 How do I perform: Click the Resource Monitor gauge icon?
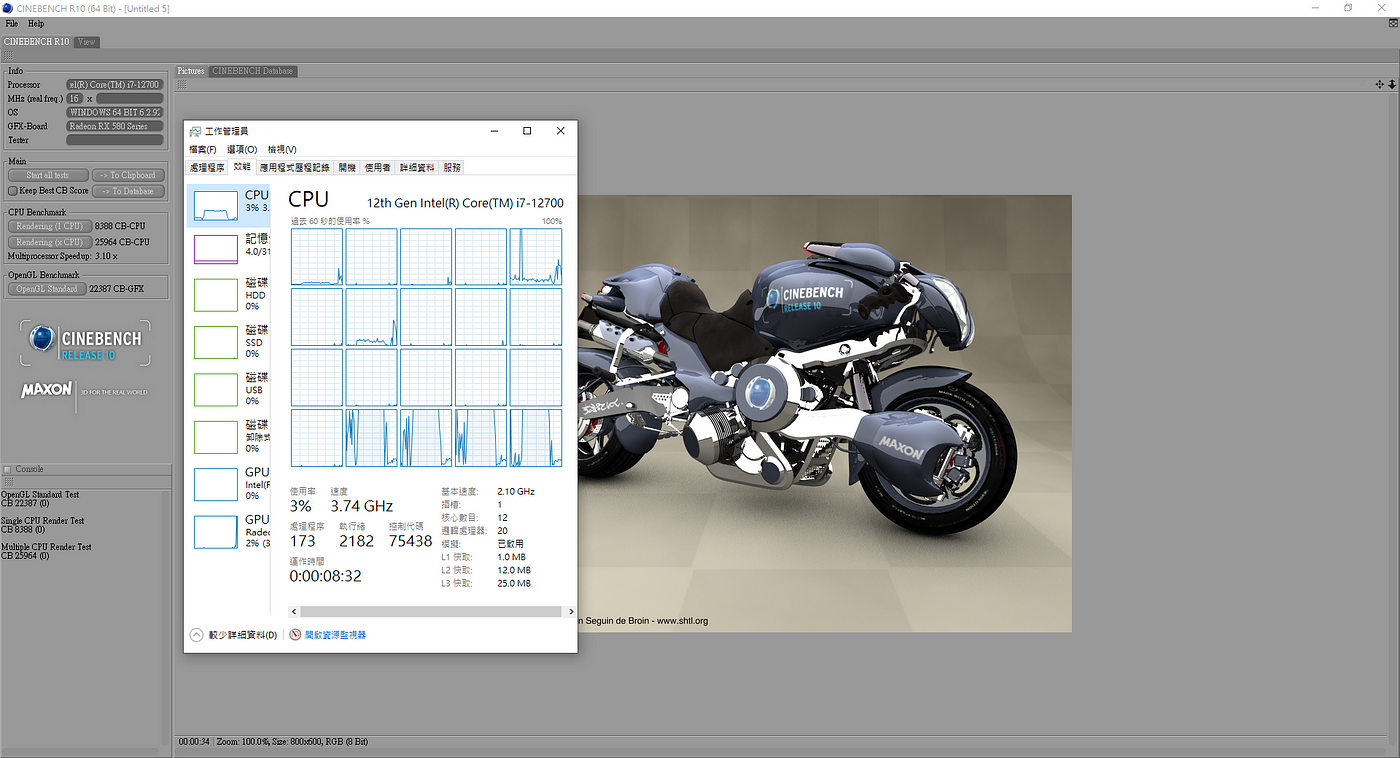pyautogui.click(x=295, y=635)
